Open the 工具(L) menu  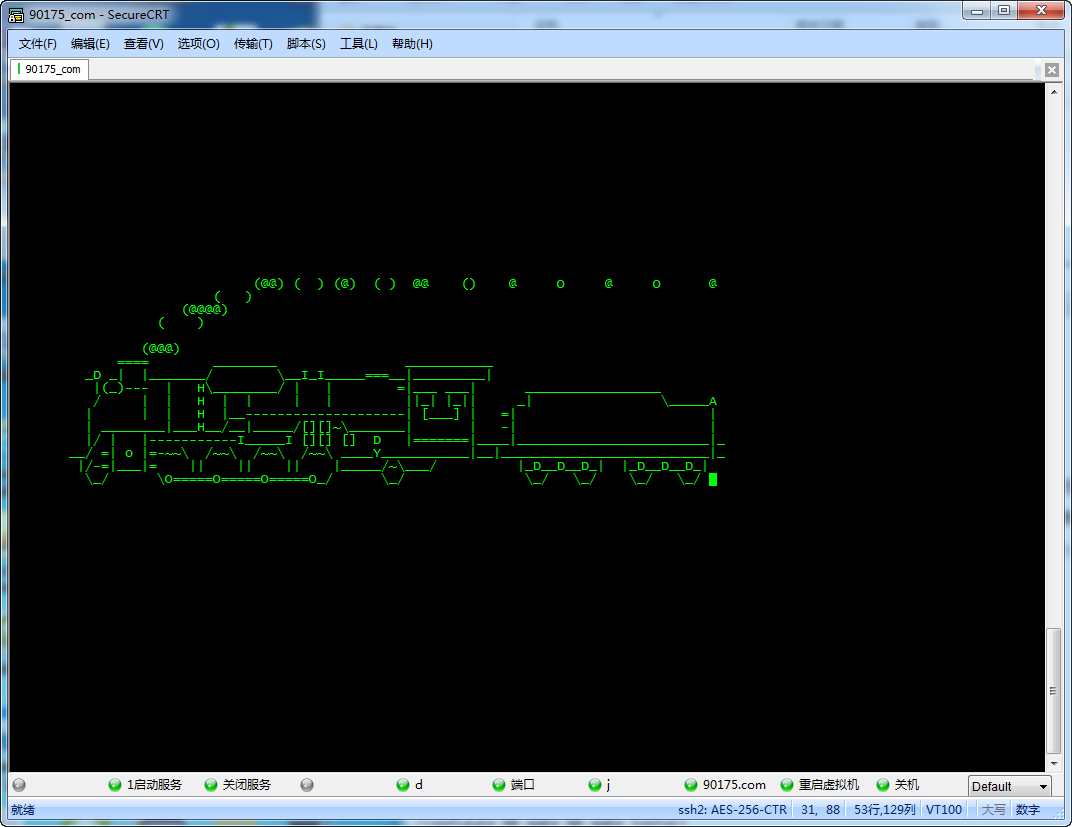coord(358,44)
